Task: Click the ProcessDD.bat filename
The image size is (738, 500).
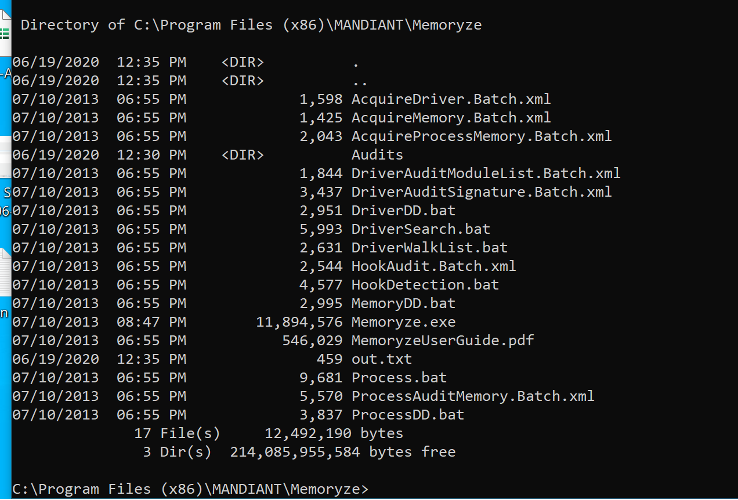Action: 408,415
